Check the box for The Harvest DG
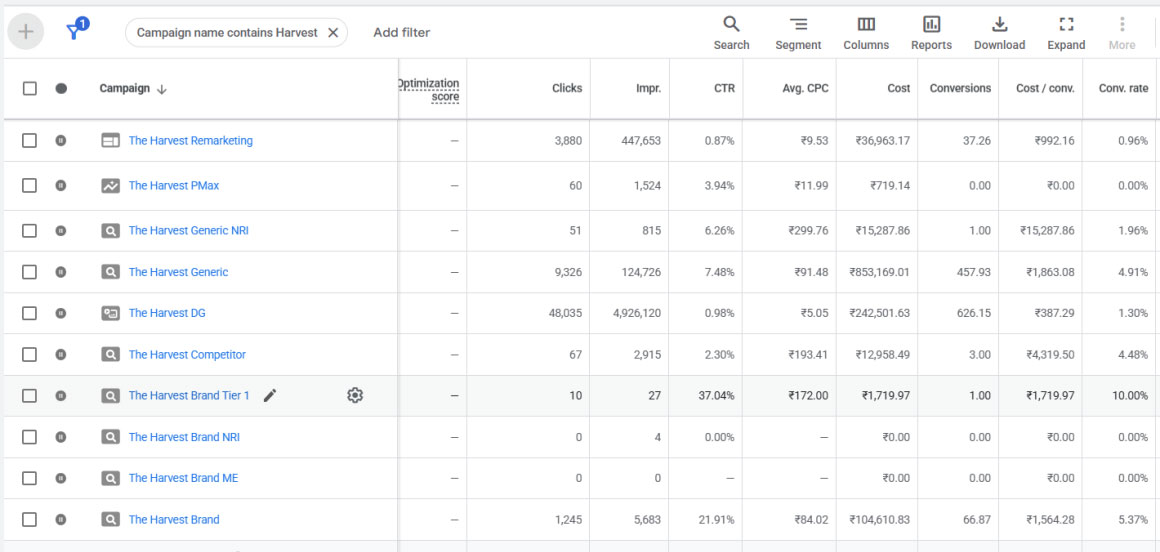 [30, 313]
